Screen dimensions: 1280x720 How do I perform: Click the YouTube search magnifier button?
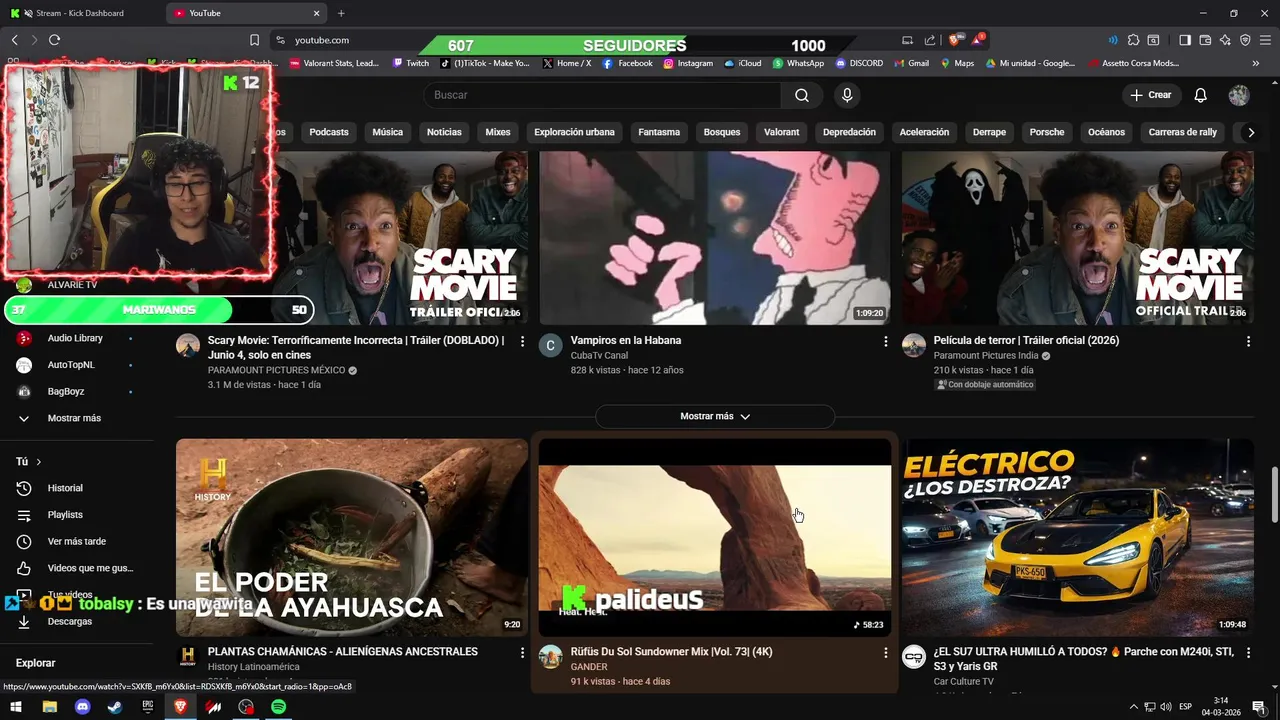[x=802, y=95]
